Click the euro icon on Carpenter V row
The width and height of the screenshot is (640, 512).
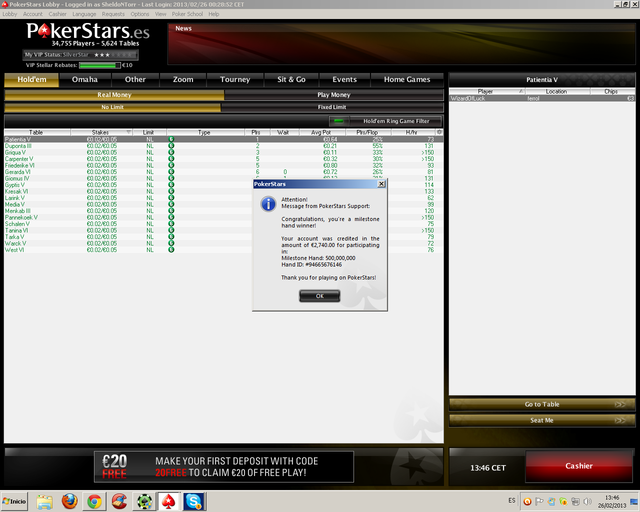click(x=171, y=159)
